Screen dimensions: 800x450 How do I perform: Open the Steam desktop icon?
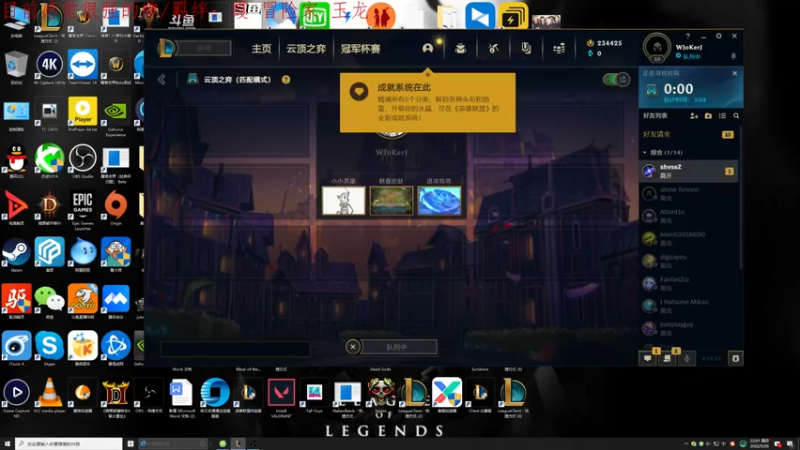click(16, 254)
